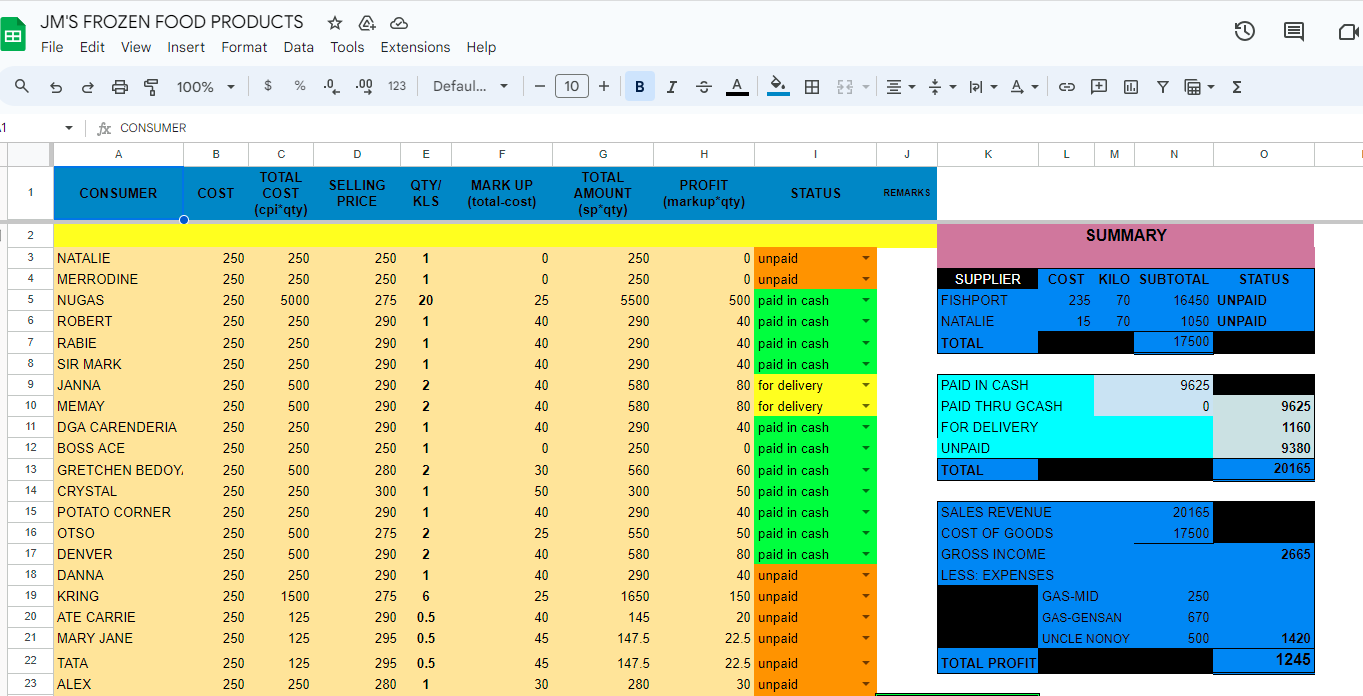Increase font size with plus button
Screen dimensions: 1363x696
coord(604,87)
